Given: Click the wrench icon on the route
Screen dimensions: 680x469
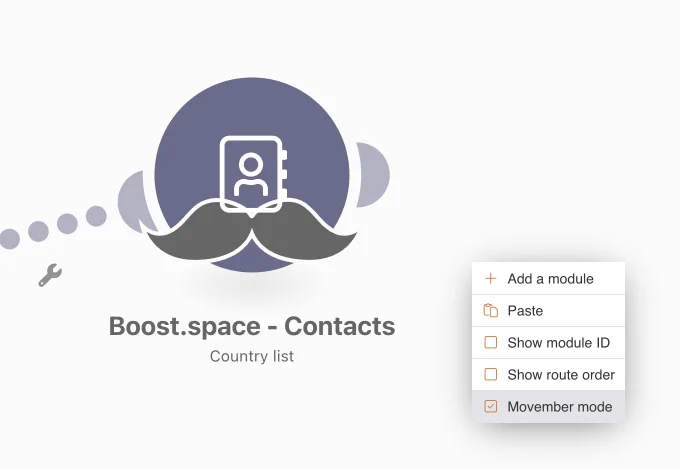Looking at the screenshot, I should tap(50, 275).
